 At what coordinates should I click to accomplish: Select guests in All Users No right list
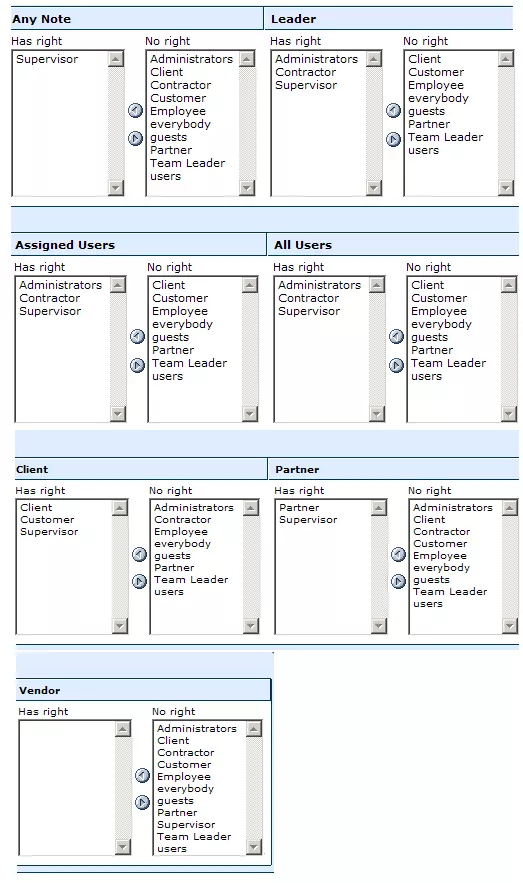pos(430,337)
